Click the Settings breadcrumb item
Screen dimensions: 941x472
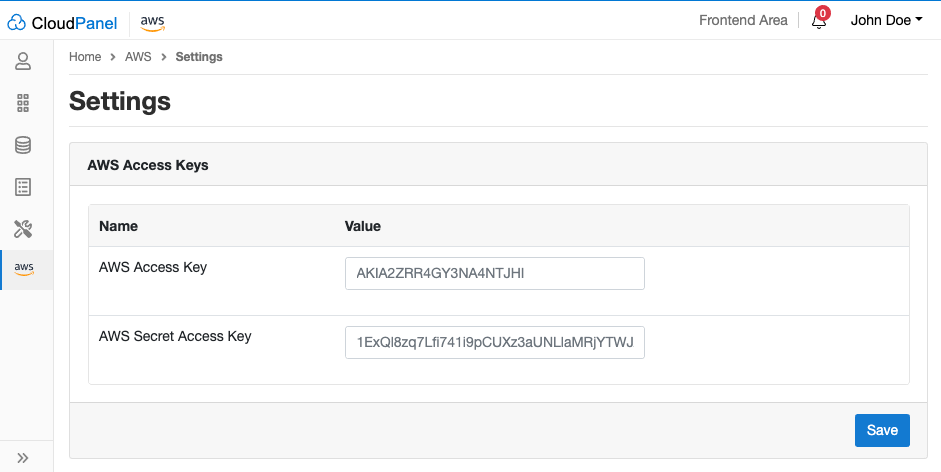click(199, 56)
